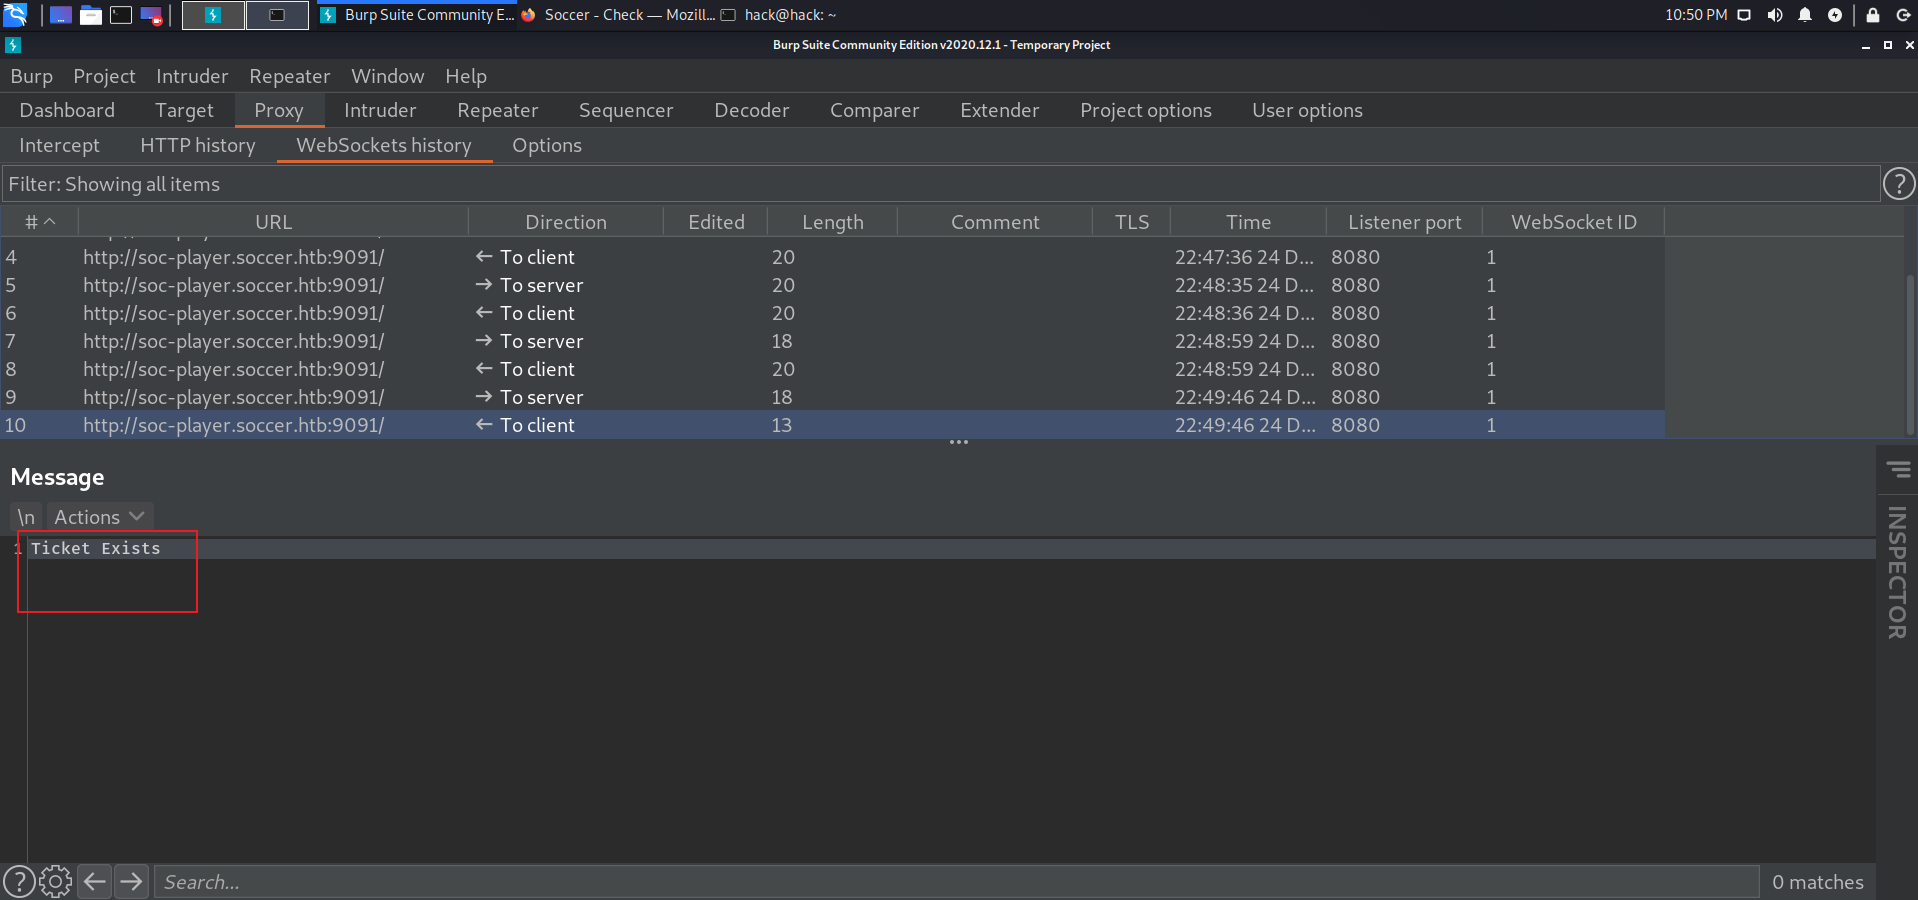
Task: Select WebSocket message row 10
Action: click(x=833, y=425)
